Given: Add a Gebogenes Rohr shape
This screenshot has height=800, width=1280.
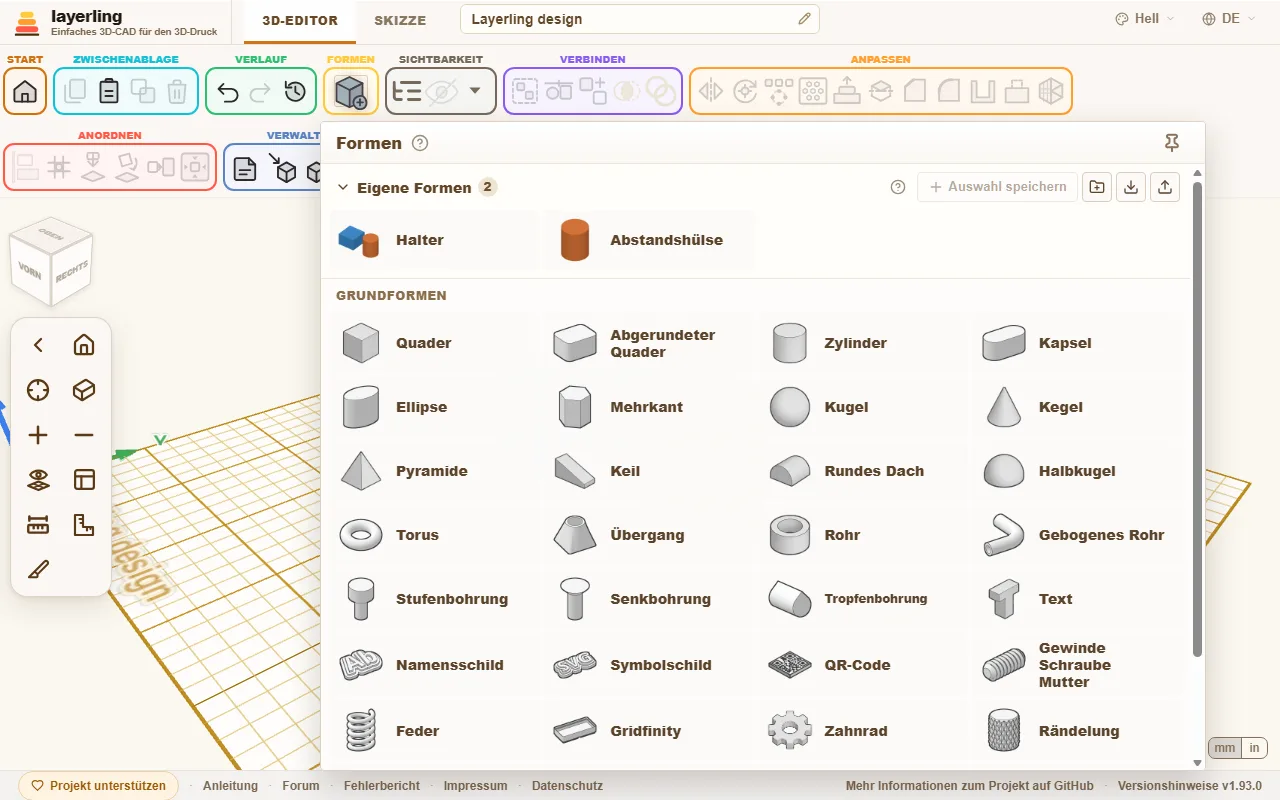Looking at the screenshot, I should coord(1077,535).
